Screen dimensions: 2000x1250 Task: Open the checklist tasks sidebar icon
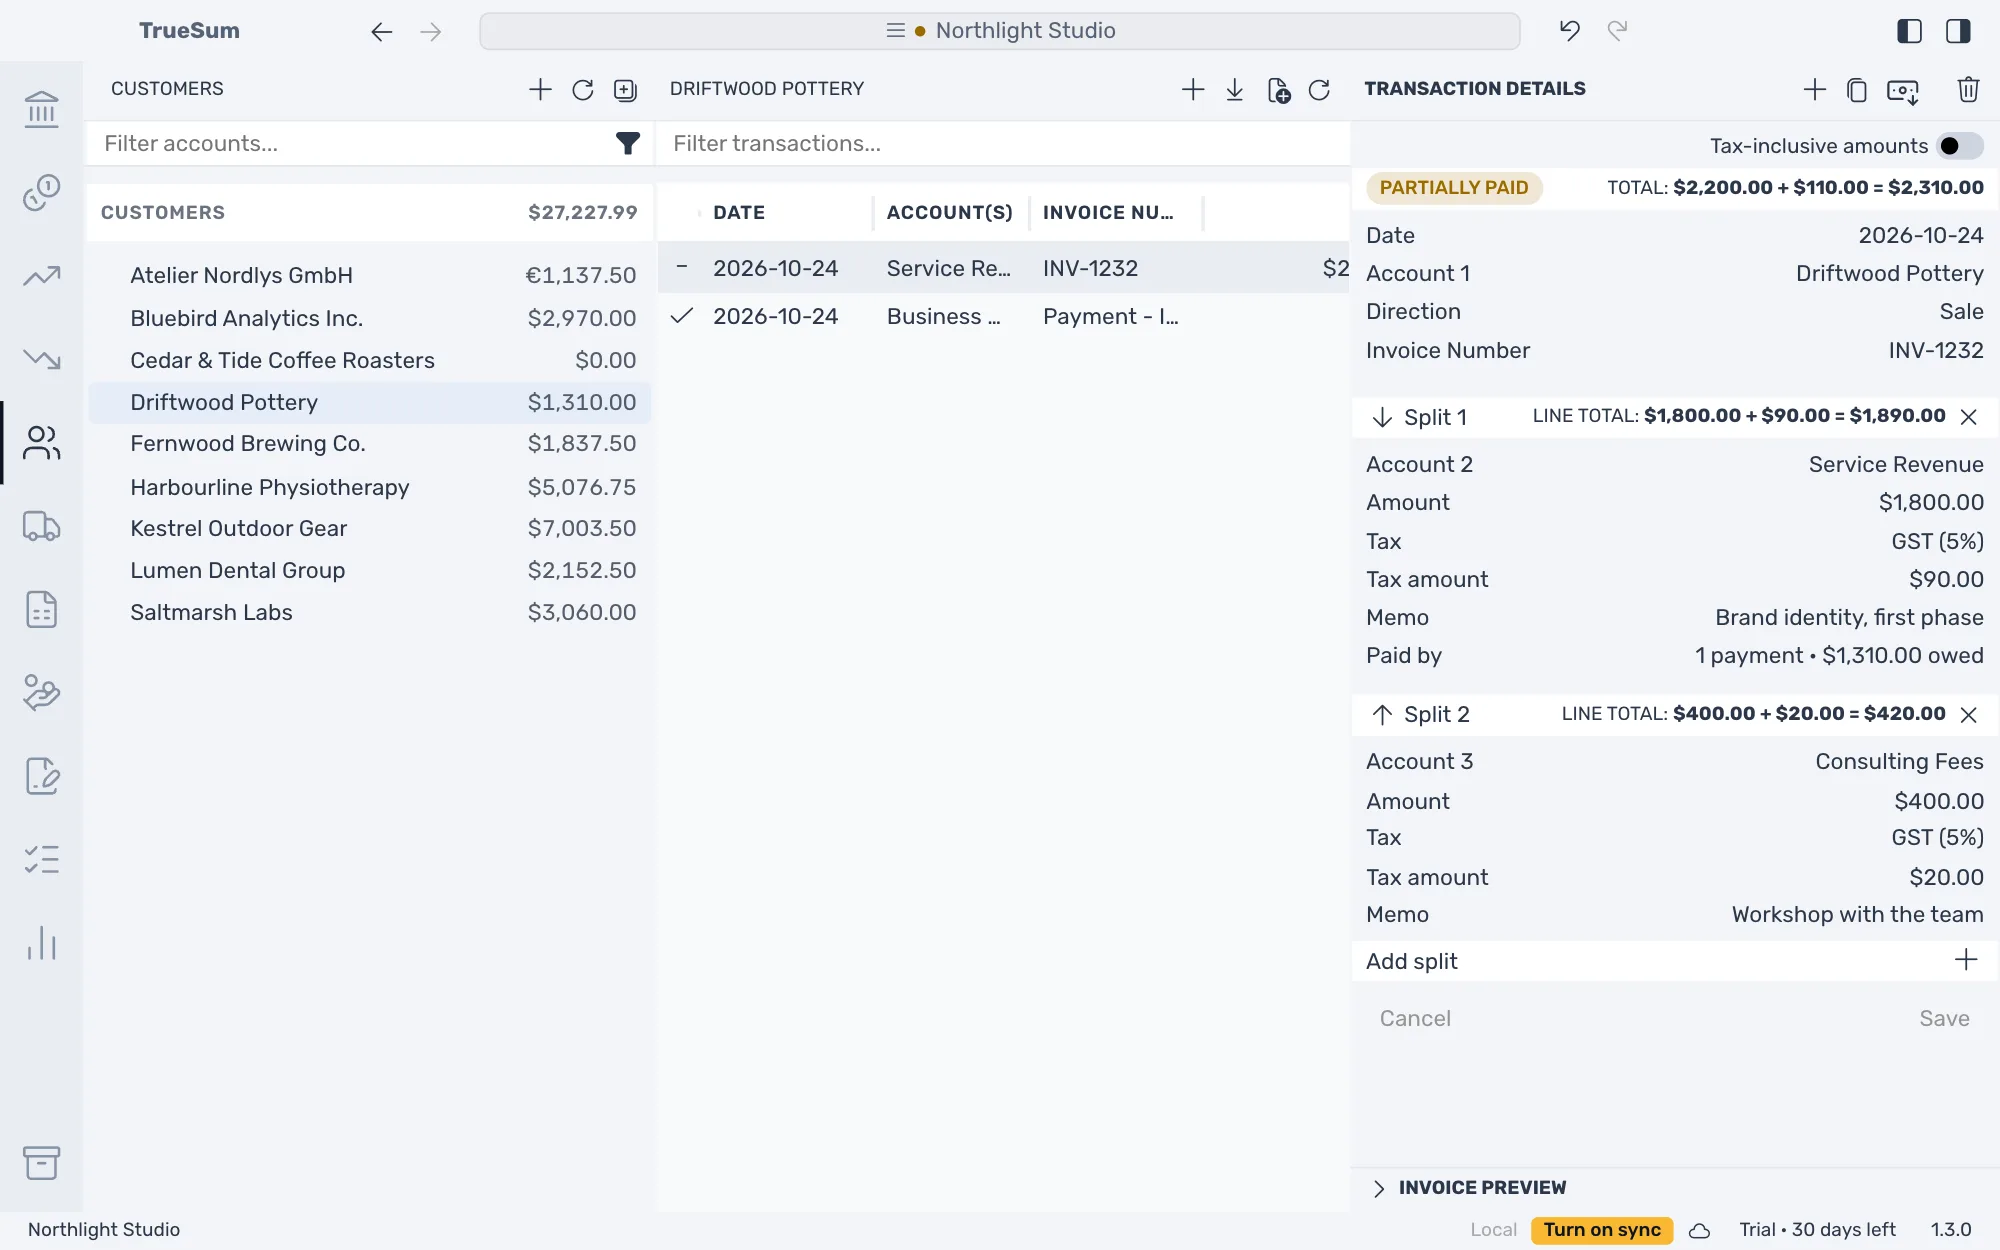pyautogui.click(x=41, y=859)
